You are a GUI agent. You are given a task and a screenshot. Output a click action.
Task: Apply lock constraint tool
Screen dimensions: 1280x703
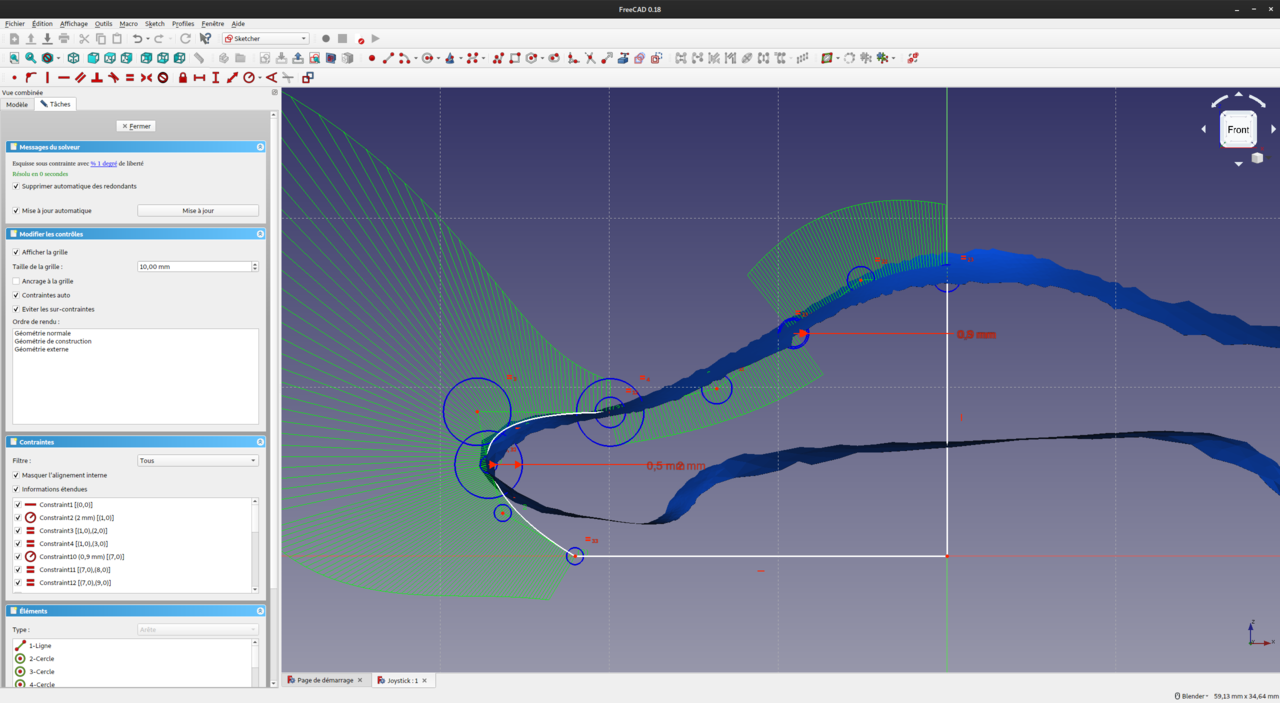click(x=183, y=77)
